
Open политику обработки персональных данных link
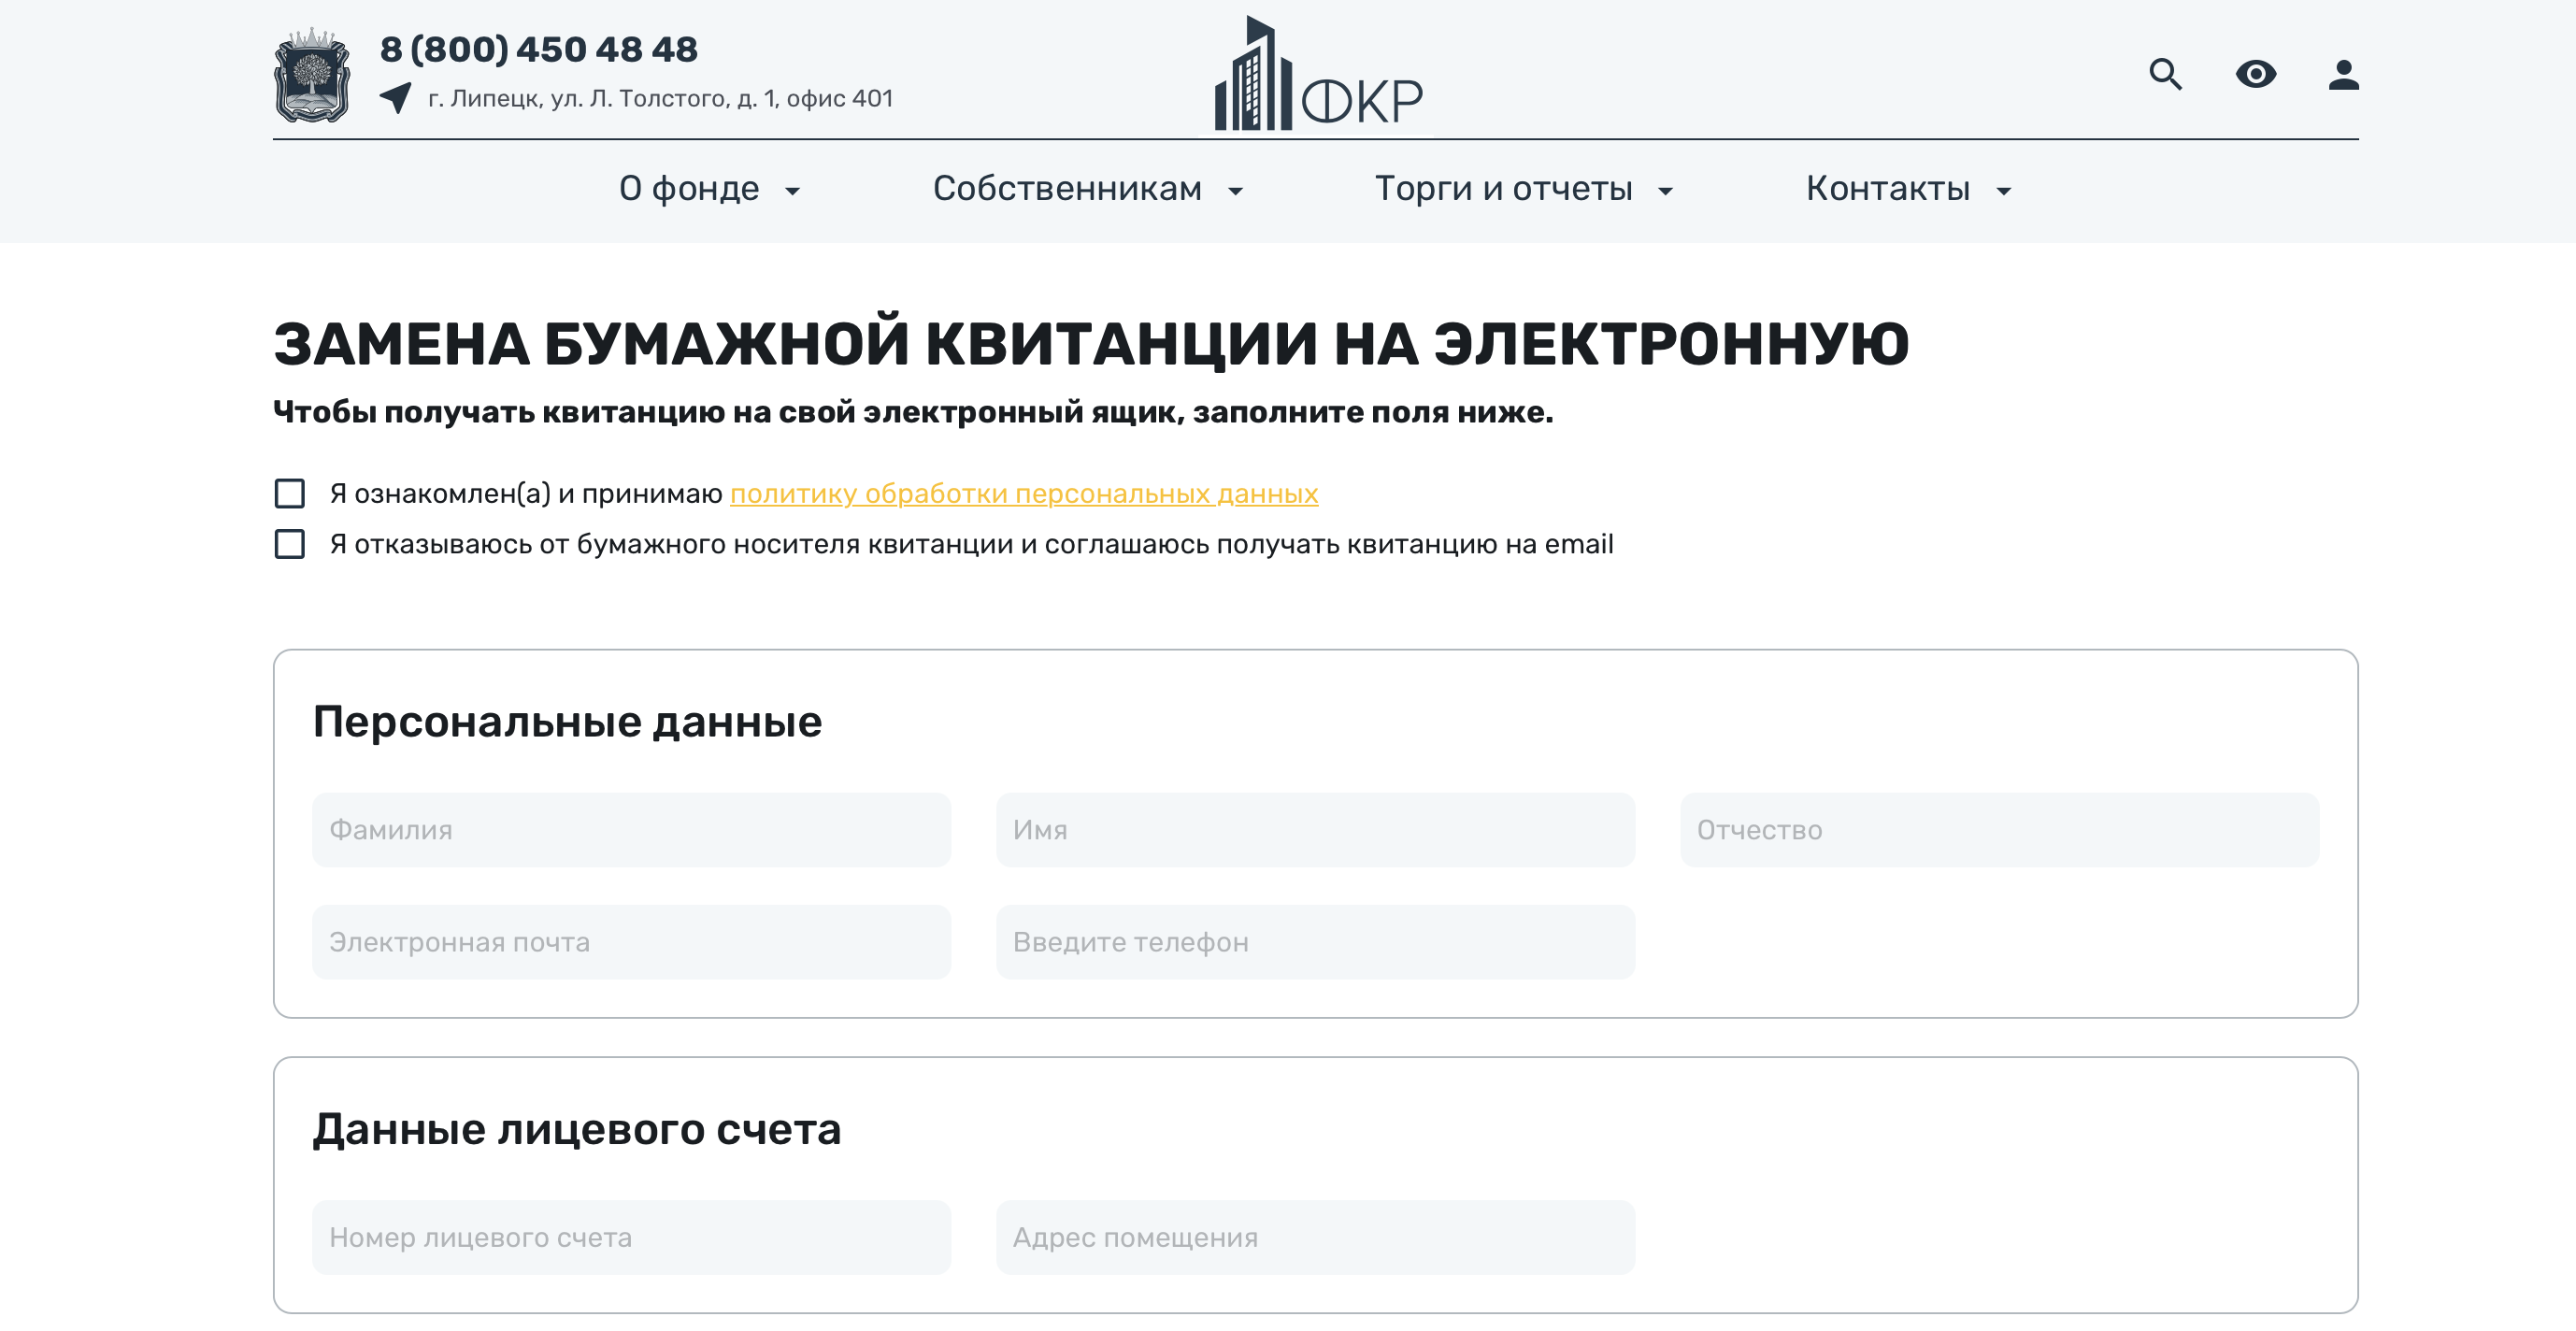coord(1024,493)
